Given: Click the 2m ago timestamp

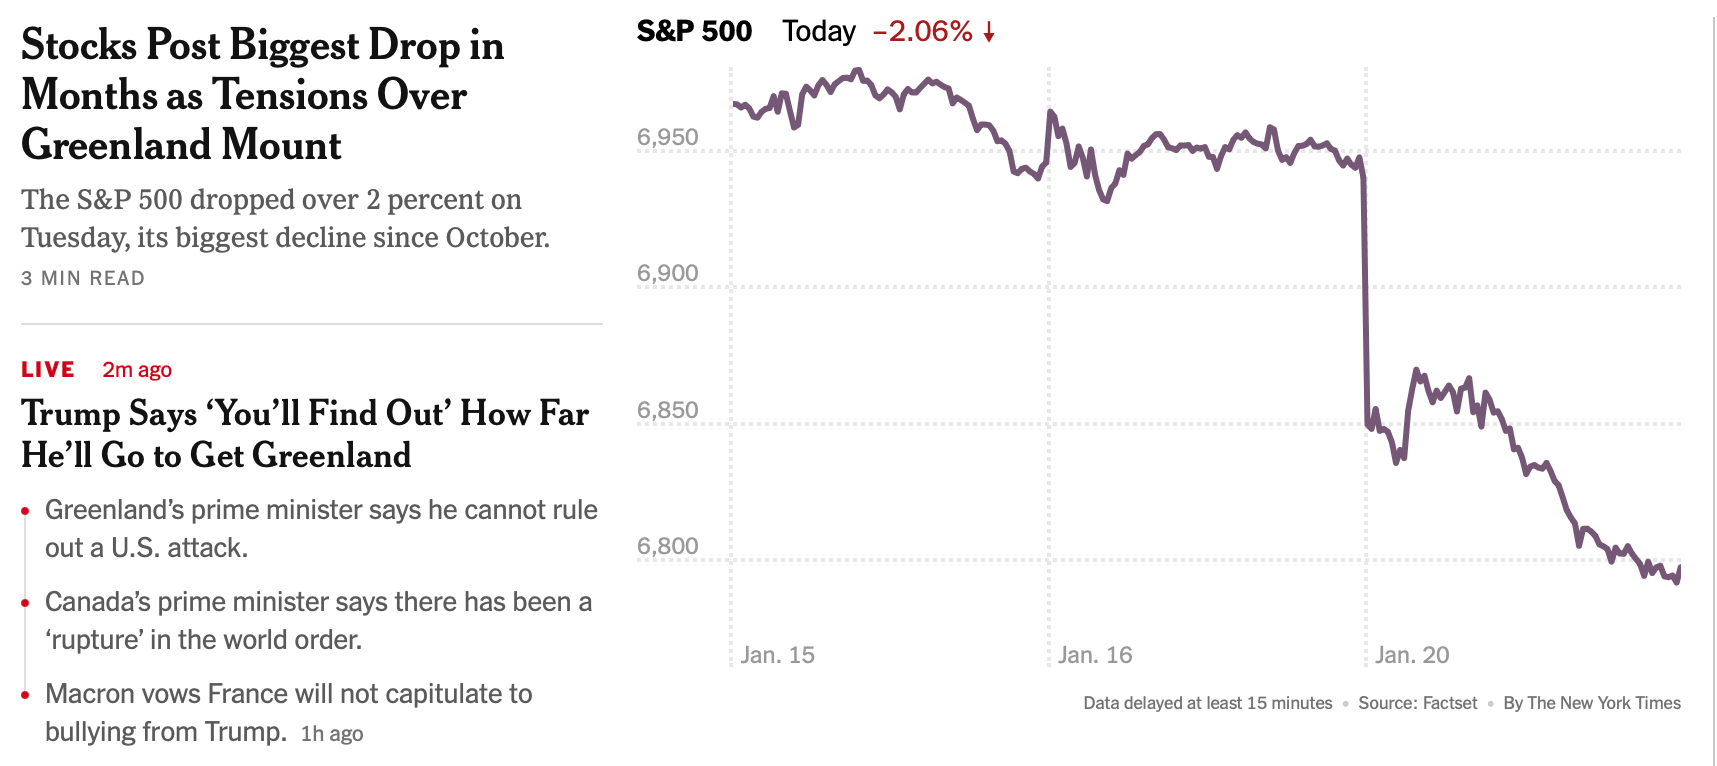Looking at the screenshot, I should (x=137, y=370).
